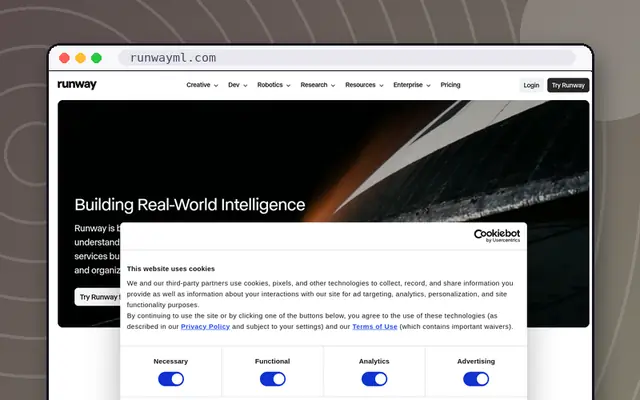640x400 pixels.
Task: Turn off the Analytics cookies switch
Action: tap(374, 379)
